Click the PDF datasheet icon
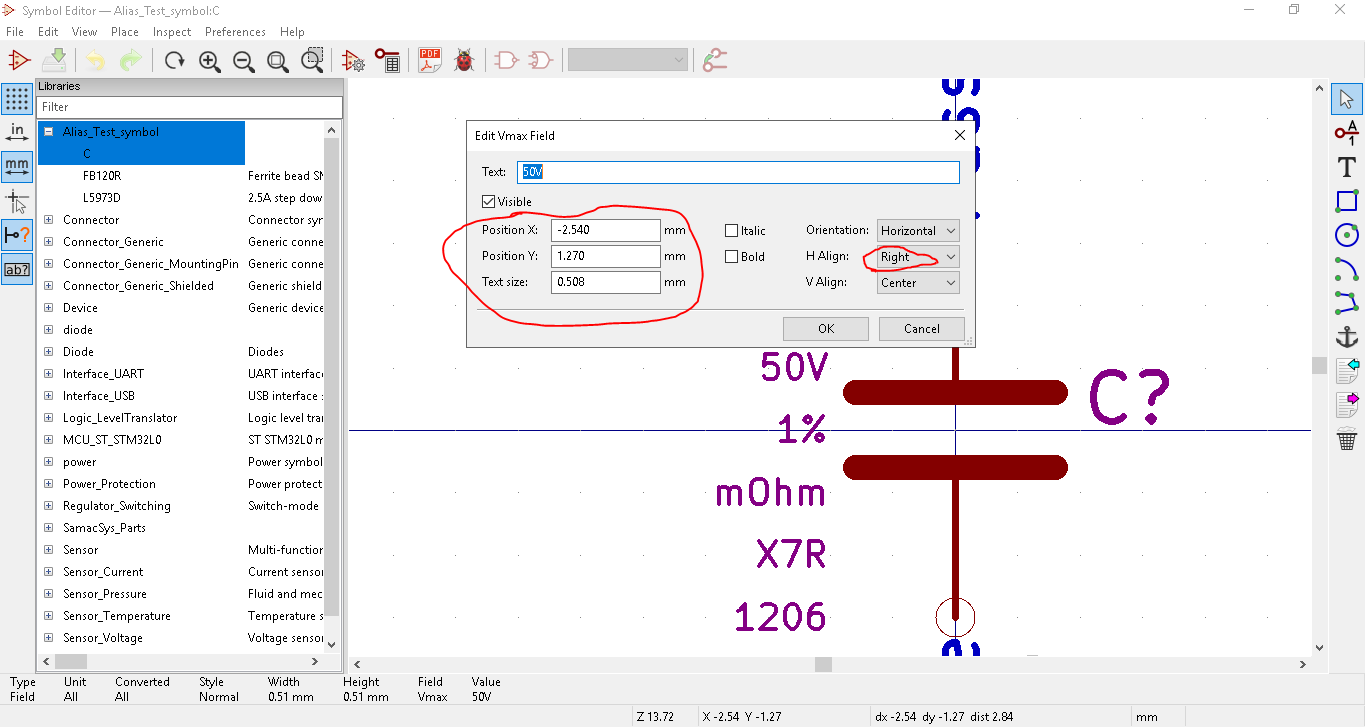1365x727 pixels. [430, 61]
